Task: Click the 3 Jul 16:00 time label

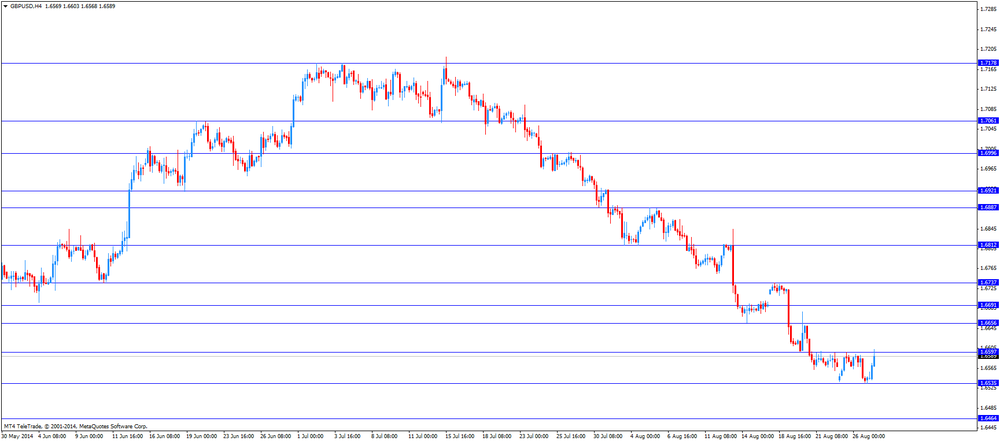Action: 348,437
